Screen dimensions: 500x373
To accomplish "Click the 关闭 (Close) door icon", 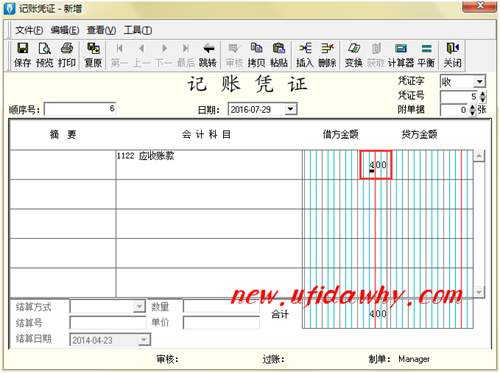I will click(453, 55).
